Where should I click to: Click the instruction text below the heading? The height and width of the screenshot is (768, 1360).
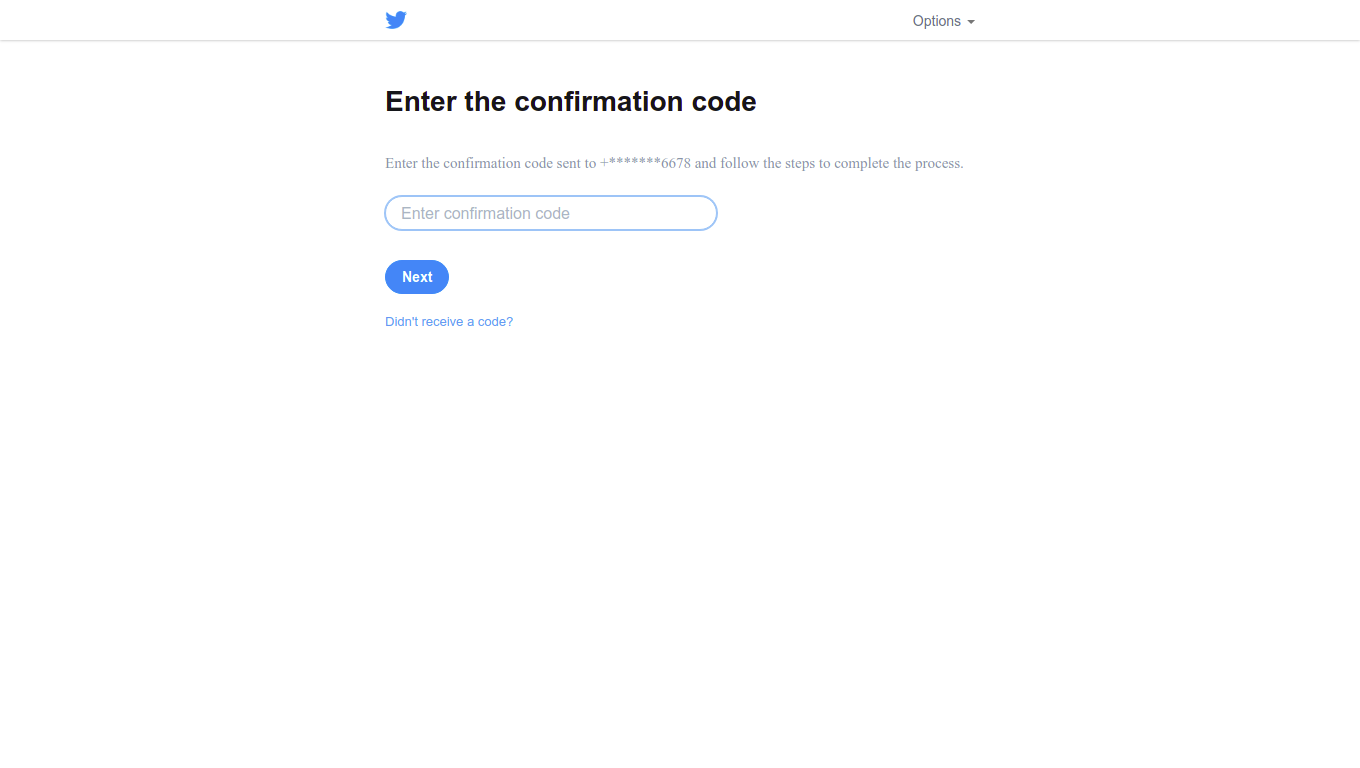click(x=674, y=163)
